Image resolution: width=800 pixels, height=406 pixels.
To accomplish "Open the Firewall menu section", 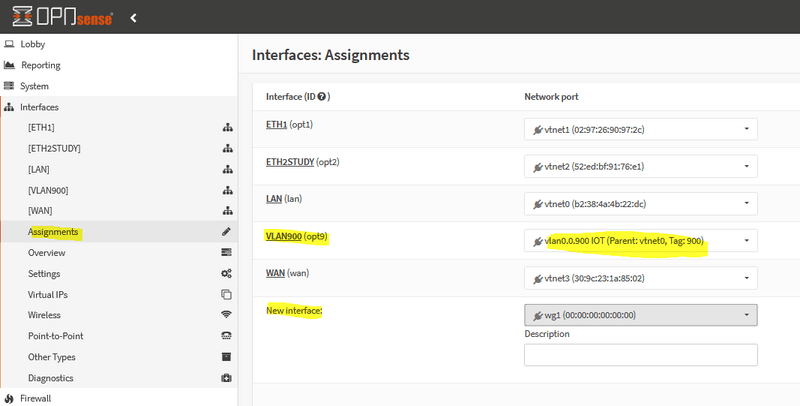I will point(36,398).
